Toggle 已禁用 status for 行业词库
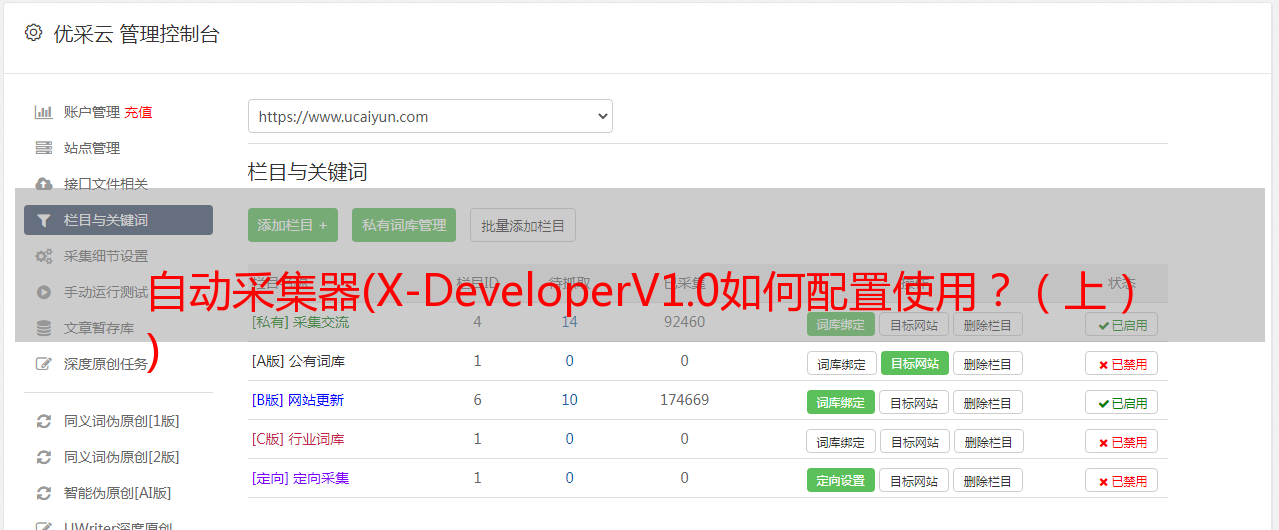 (x=1122, y=441)
